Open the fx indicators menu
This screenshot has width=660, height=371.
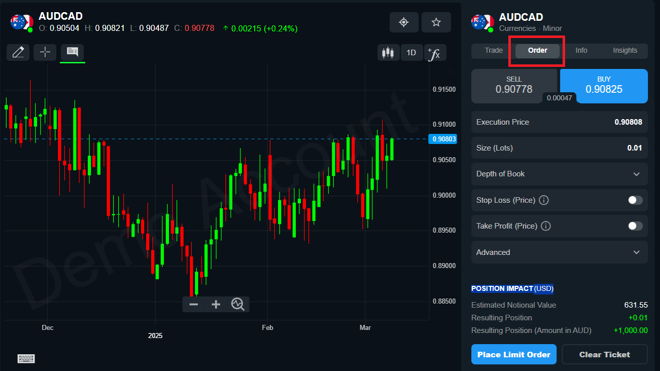coord(434,53)
